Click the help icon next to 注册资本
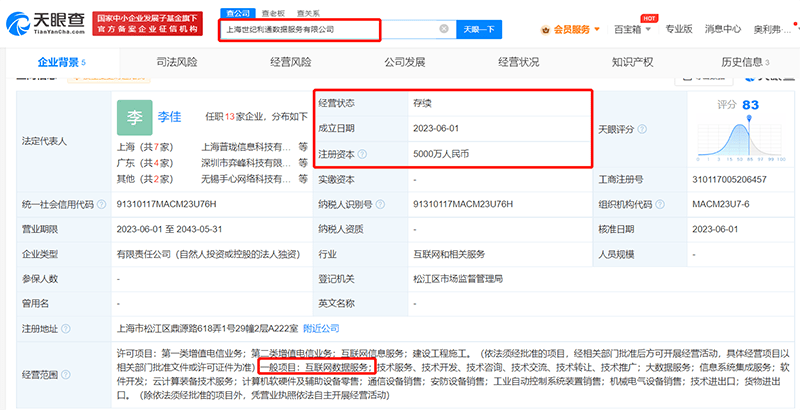This screenshot has width=800, height=410. (362, 153)
